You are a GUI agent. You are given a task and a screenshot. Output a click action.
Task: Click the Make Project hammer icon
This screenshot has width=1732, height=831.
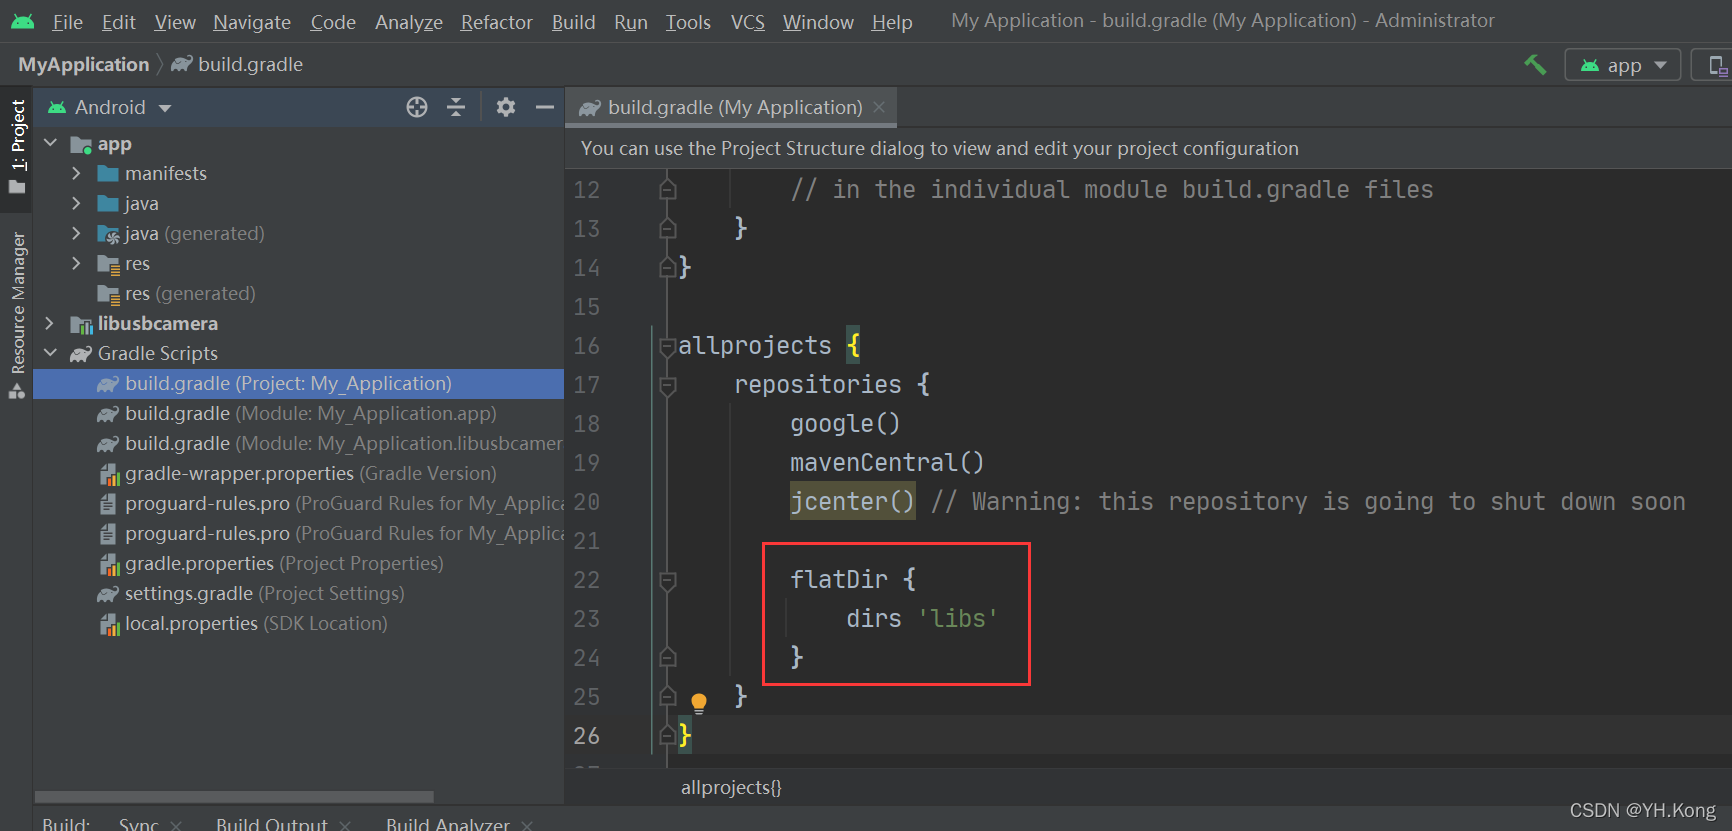[x=1535, y=65]
